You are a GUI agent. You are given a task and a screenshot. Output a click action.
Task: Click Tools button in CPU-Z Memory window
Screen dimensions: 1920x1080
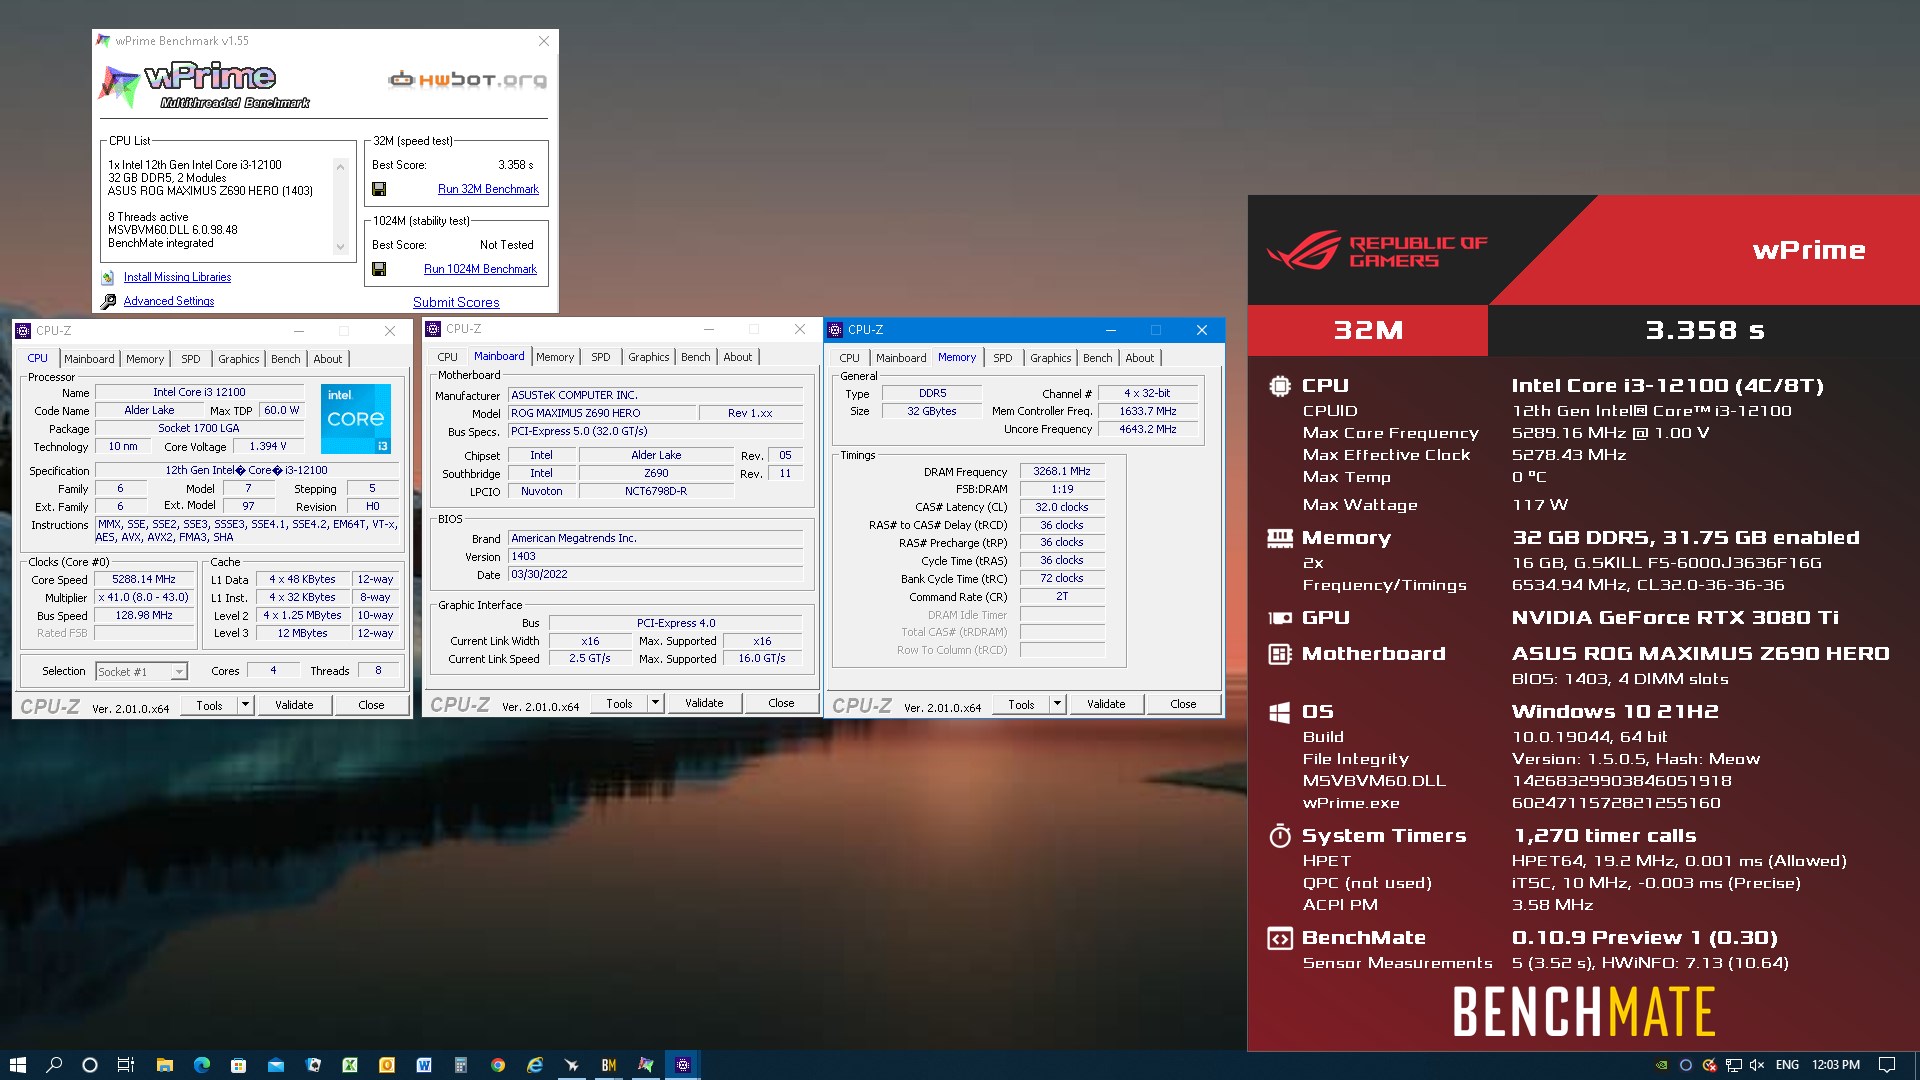[1021, 704]
